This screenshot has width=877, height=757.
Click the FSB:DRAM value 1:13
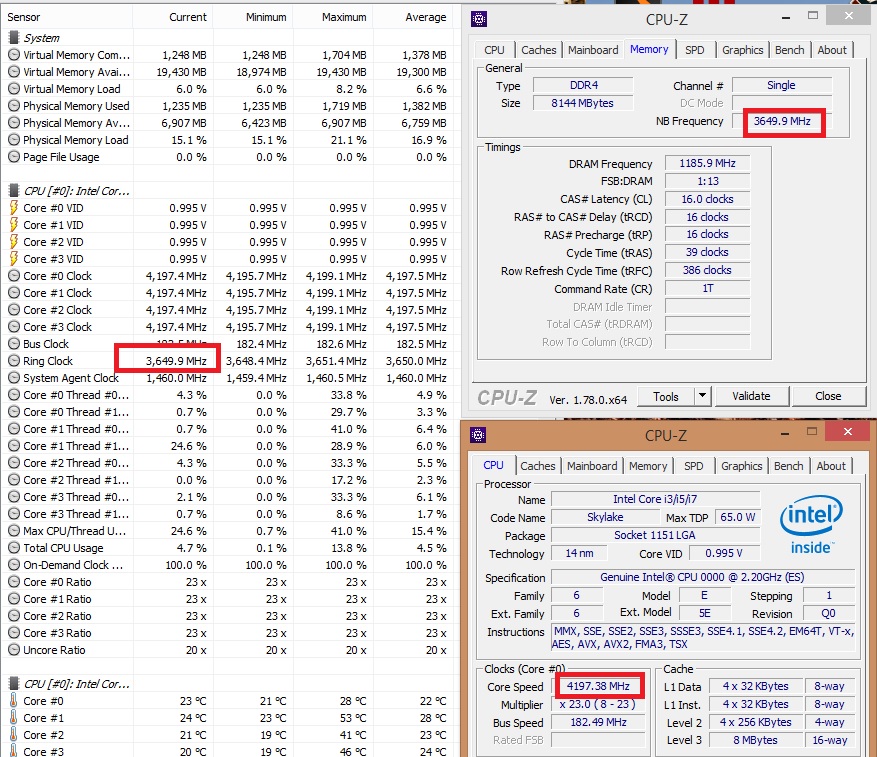click(707, 181)
